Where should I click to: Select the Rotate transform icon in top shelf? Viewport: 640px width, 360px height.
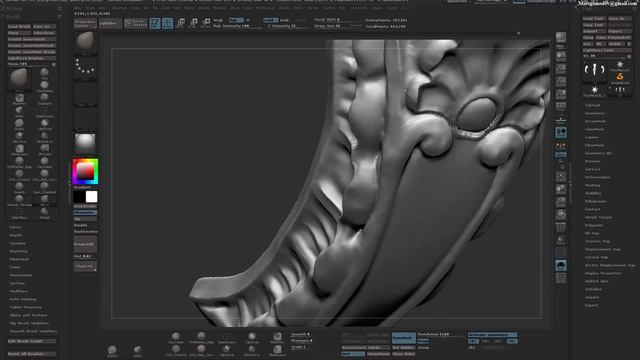click(x=206, y=23)
